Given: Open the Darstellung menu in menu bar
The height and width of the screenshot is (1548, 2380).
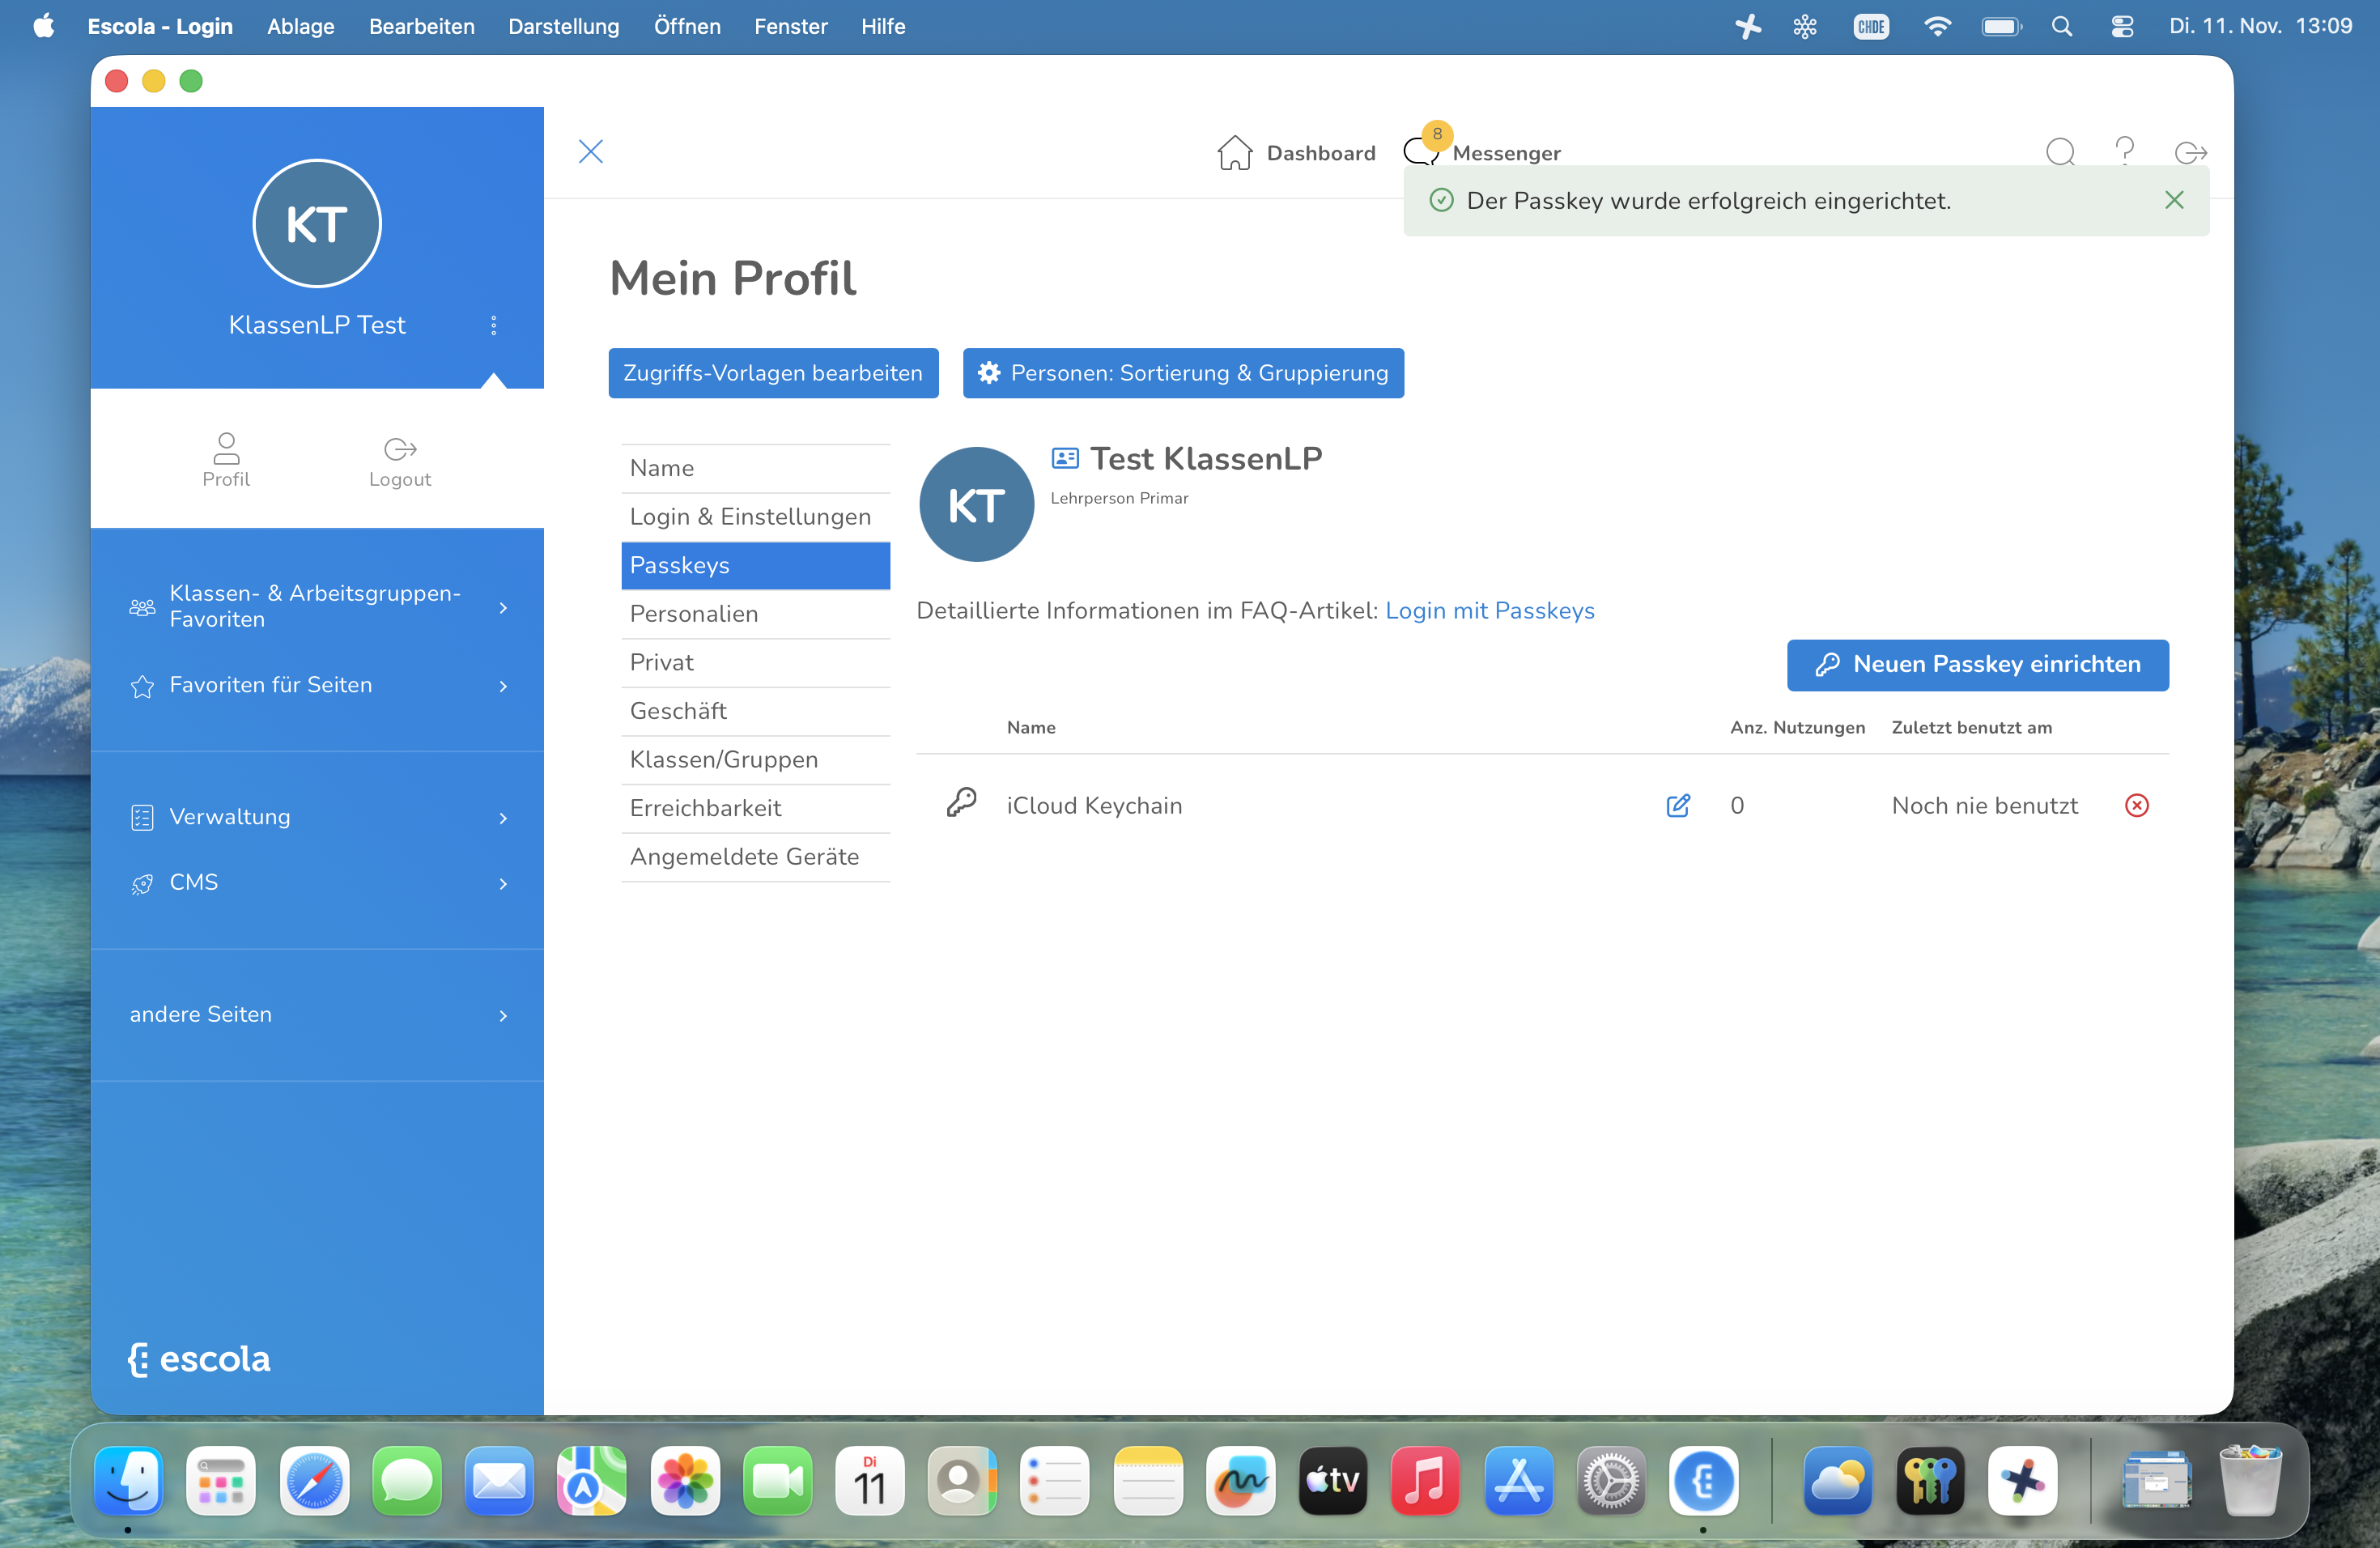Looking at the screenshot, I should click(x=563, y=27).
